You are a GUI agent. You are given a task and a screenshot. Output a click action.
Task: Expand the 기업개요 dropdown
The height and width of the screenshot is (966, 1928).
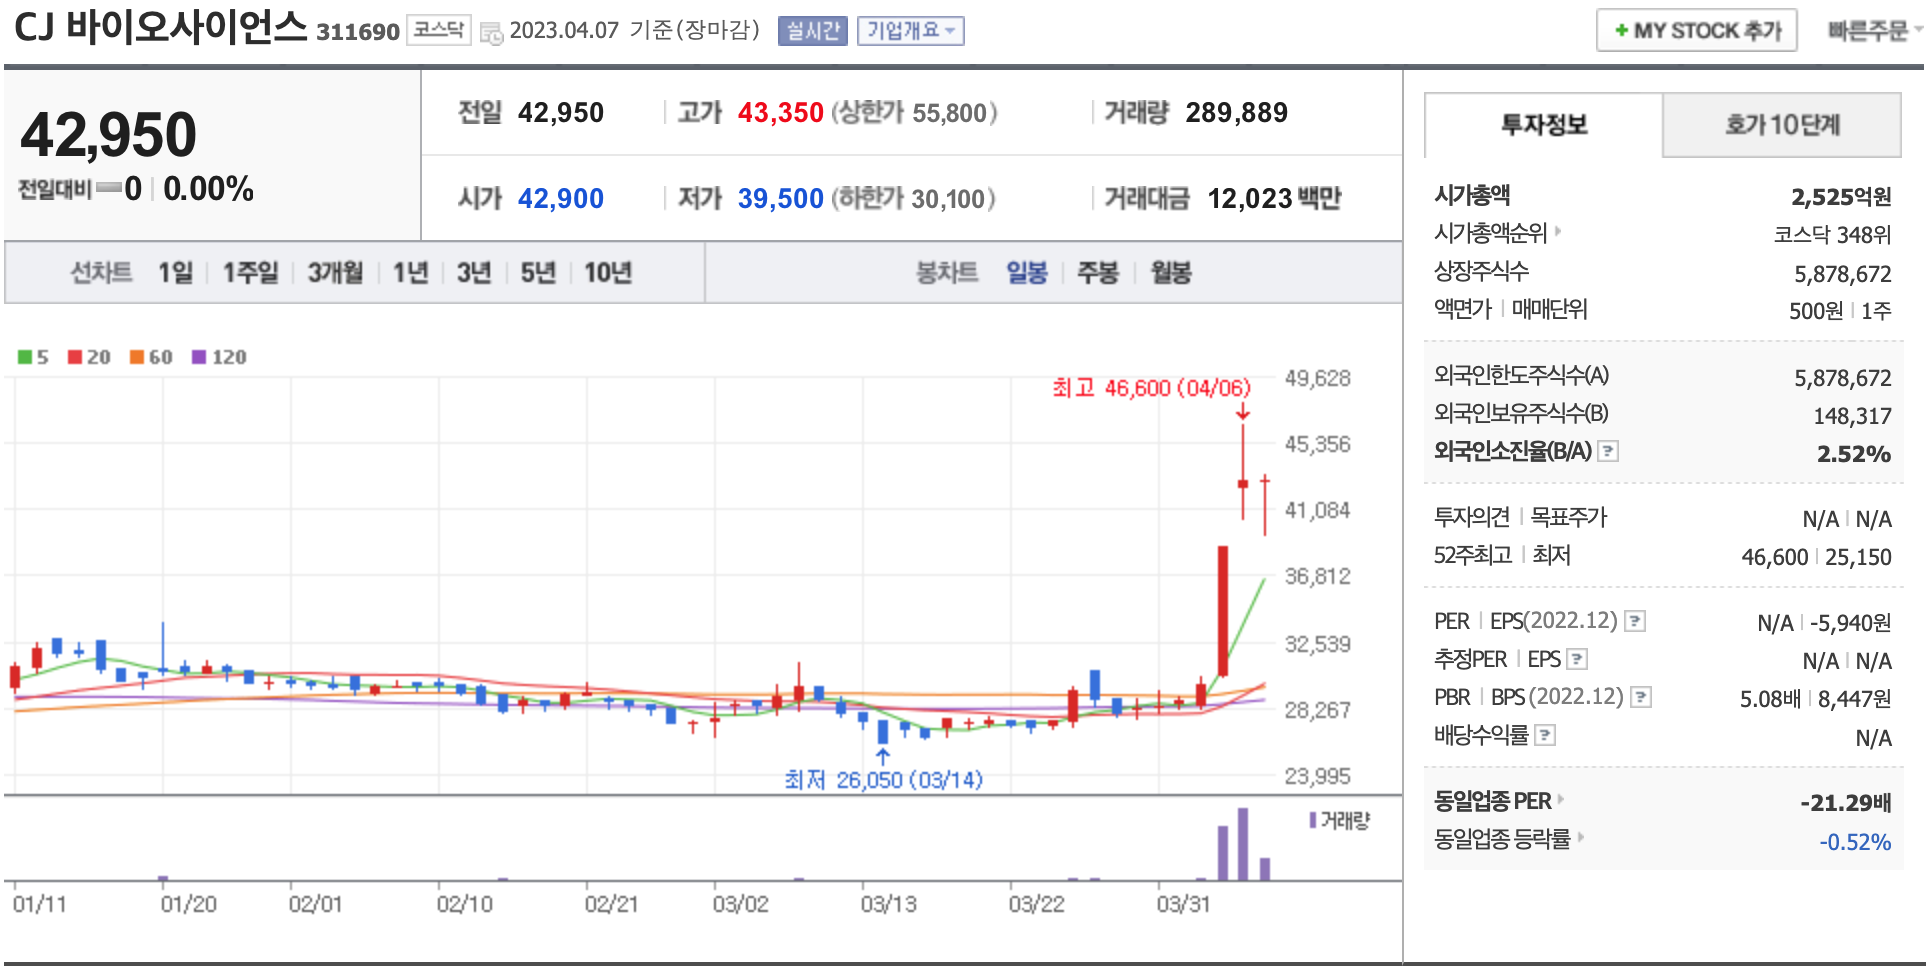(910, 31)
